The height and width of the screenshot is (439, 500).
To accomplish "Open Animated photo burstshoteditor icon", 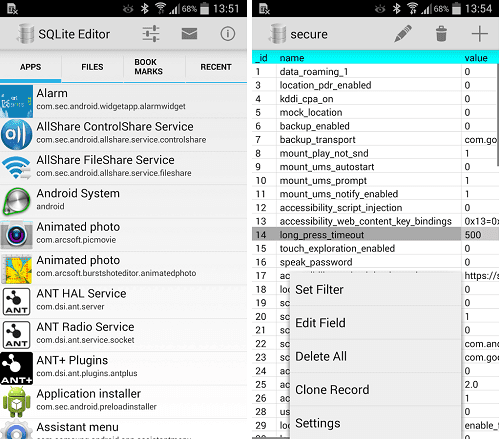I will coord(17,268).
